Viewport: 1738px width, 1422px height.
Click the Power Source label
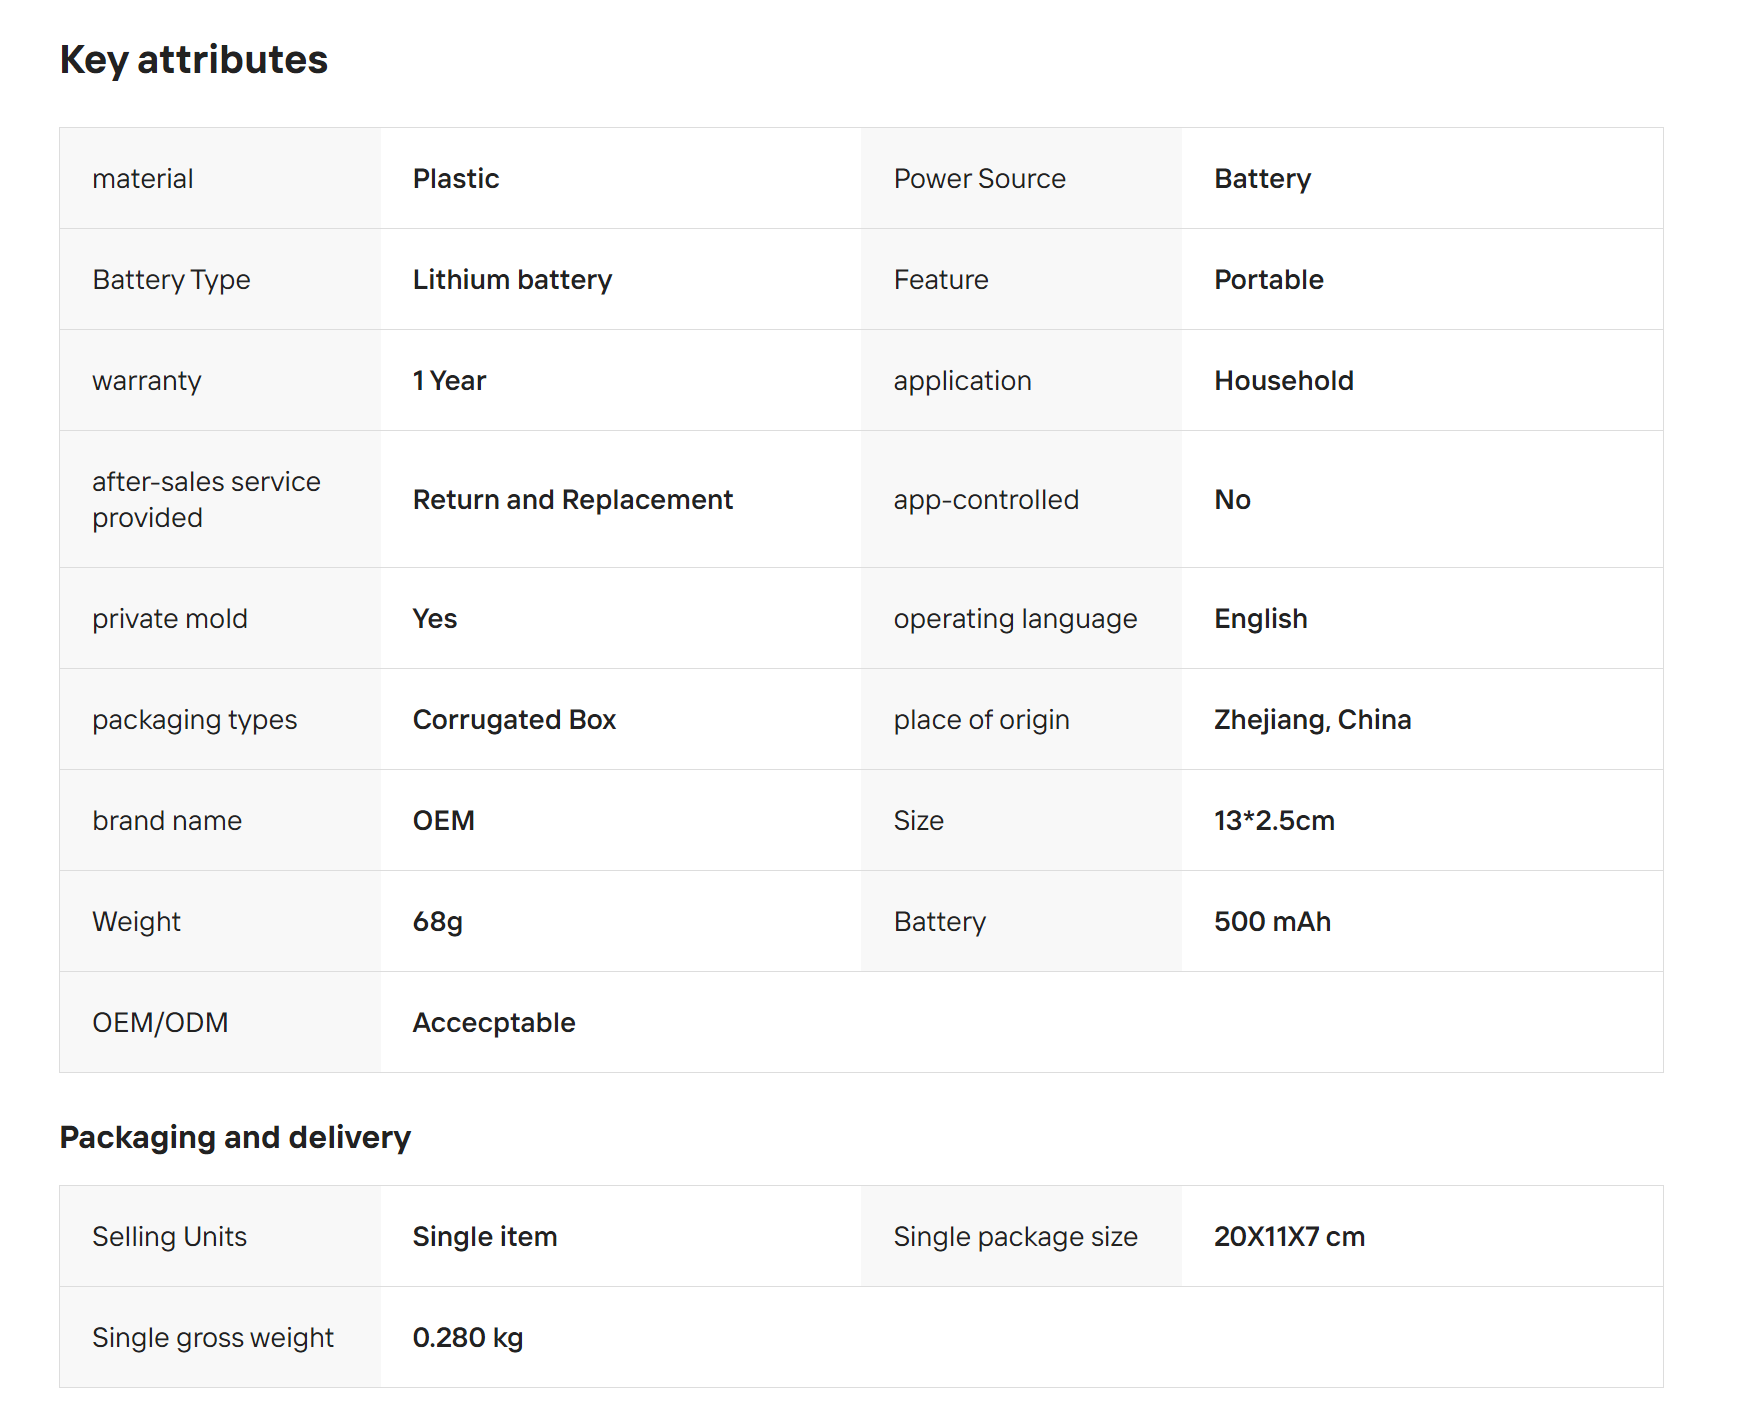point(979,179)
